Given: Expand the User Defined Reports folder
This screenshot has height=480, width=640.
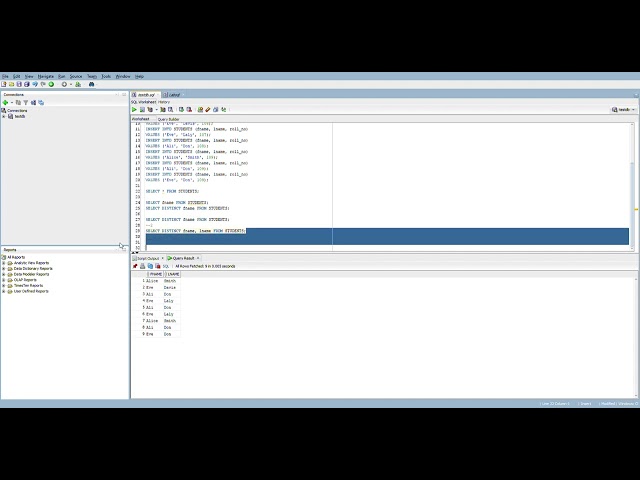Looking at the screenshot, I should tap(4, 291).
